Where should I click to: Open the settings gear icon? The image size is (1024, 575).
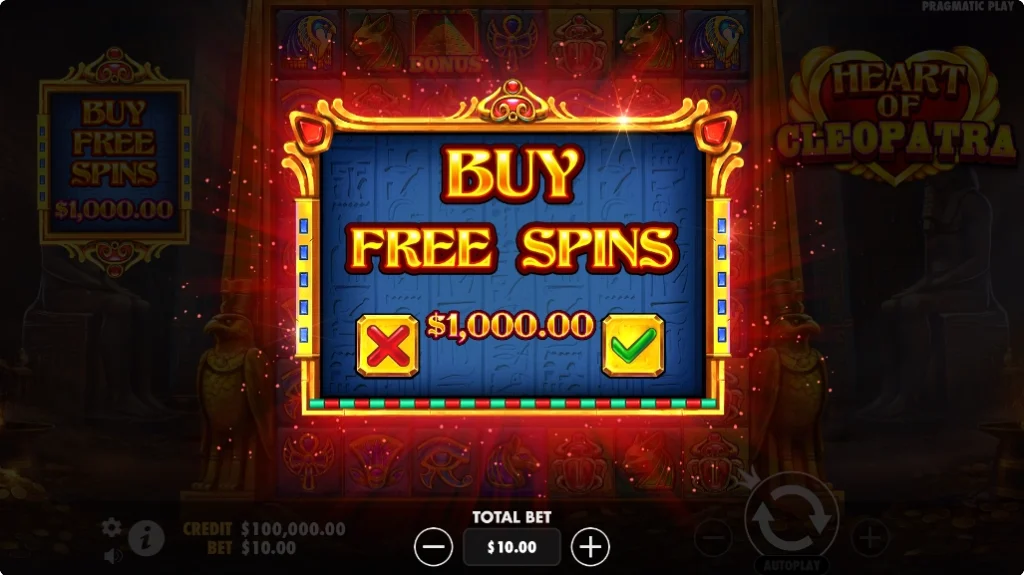112,527
